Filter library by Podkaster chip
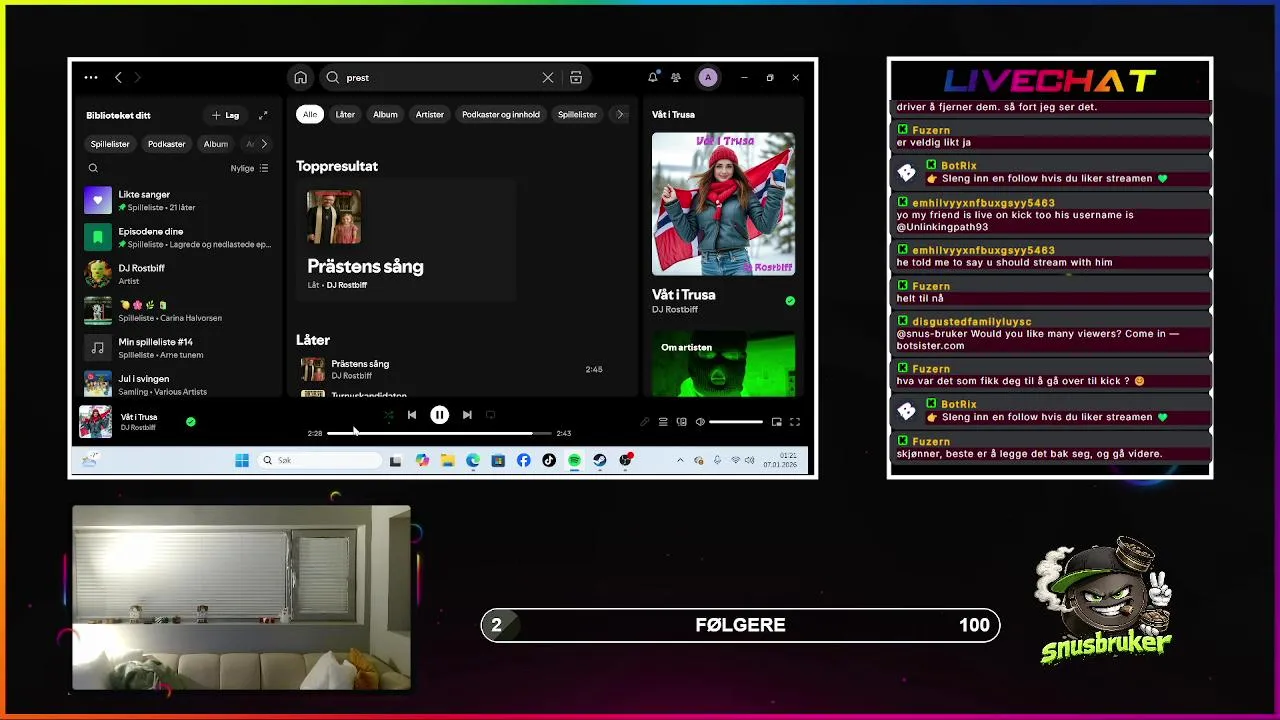Viewport: 1280px width, 720px height. coord(167,144)
